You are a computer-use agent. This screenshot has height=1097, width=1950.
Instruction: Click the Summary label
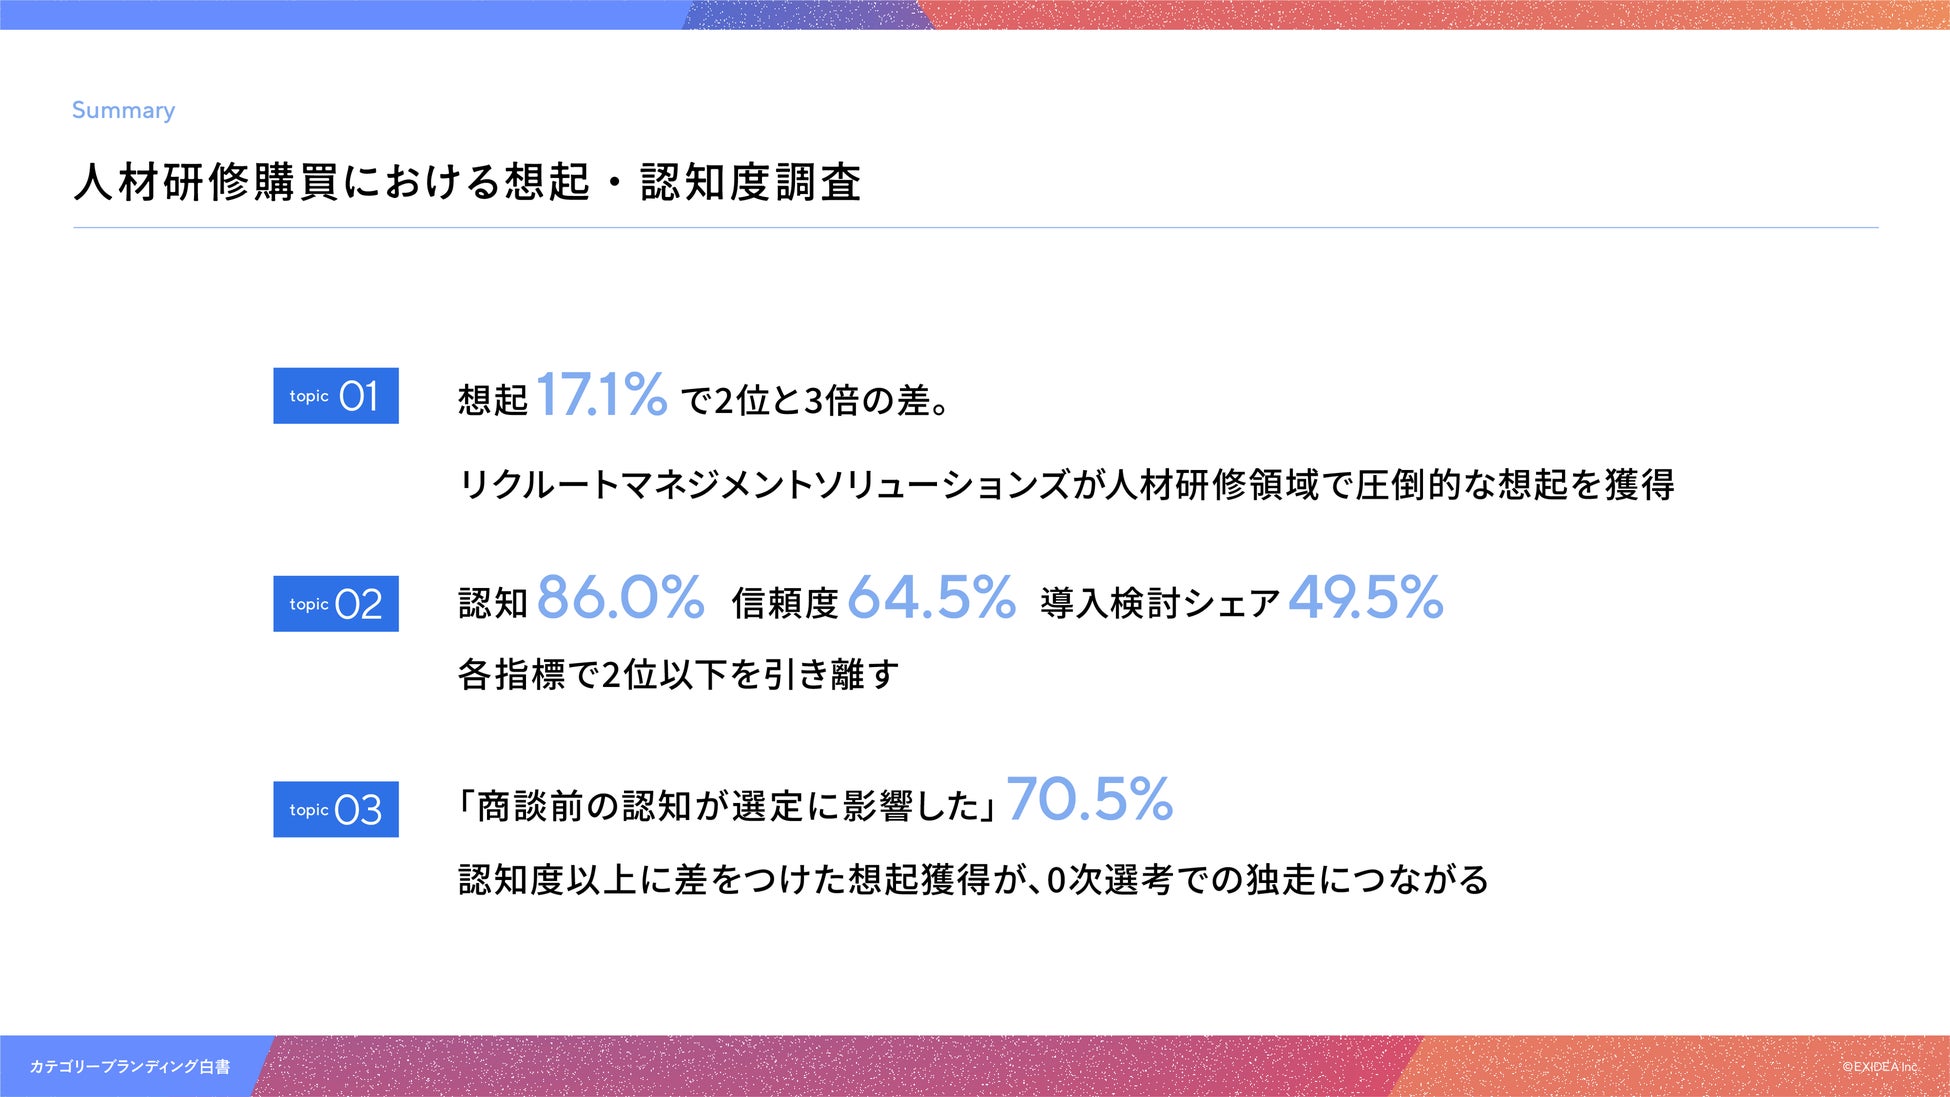pos(123,110)
